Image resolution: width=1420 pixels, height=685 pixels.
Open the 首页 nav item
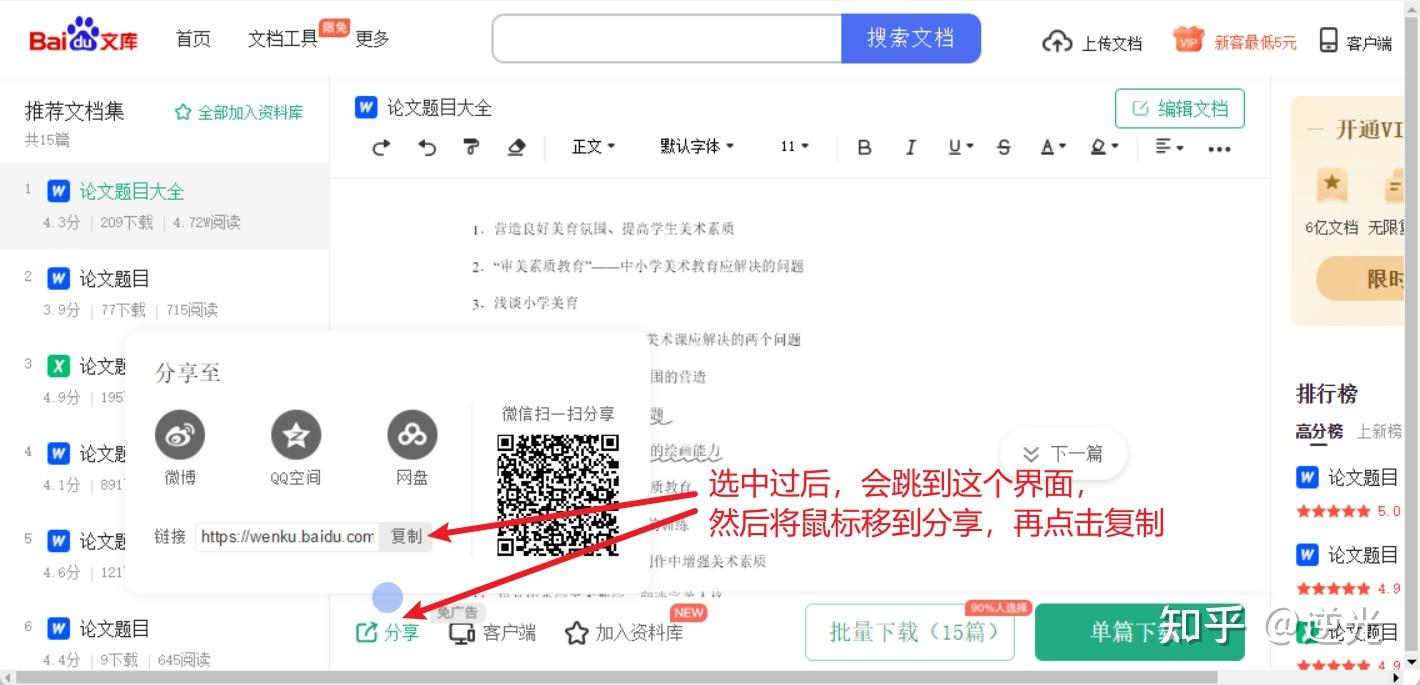193,39
